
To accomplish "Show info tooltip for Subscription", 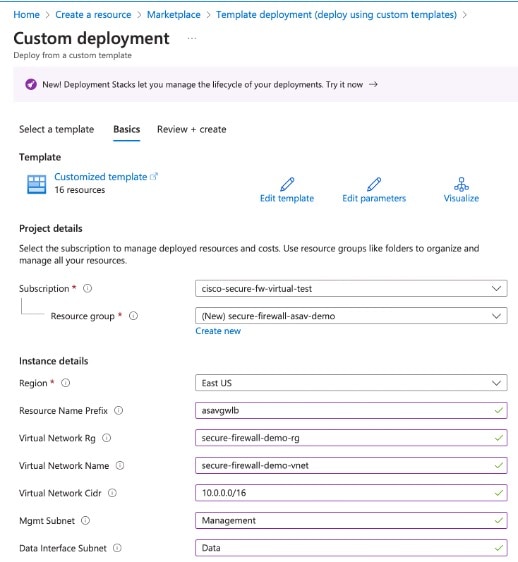I will pos(87,288).
